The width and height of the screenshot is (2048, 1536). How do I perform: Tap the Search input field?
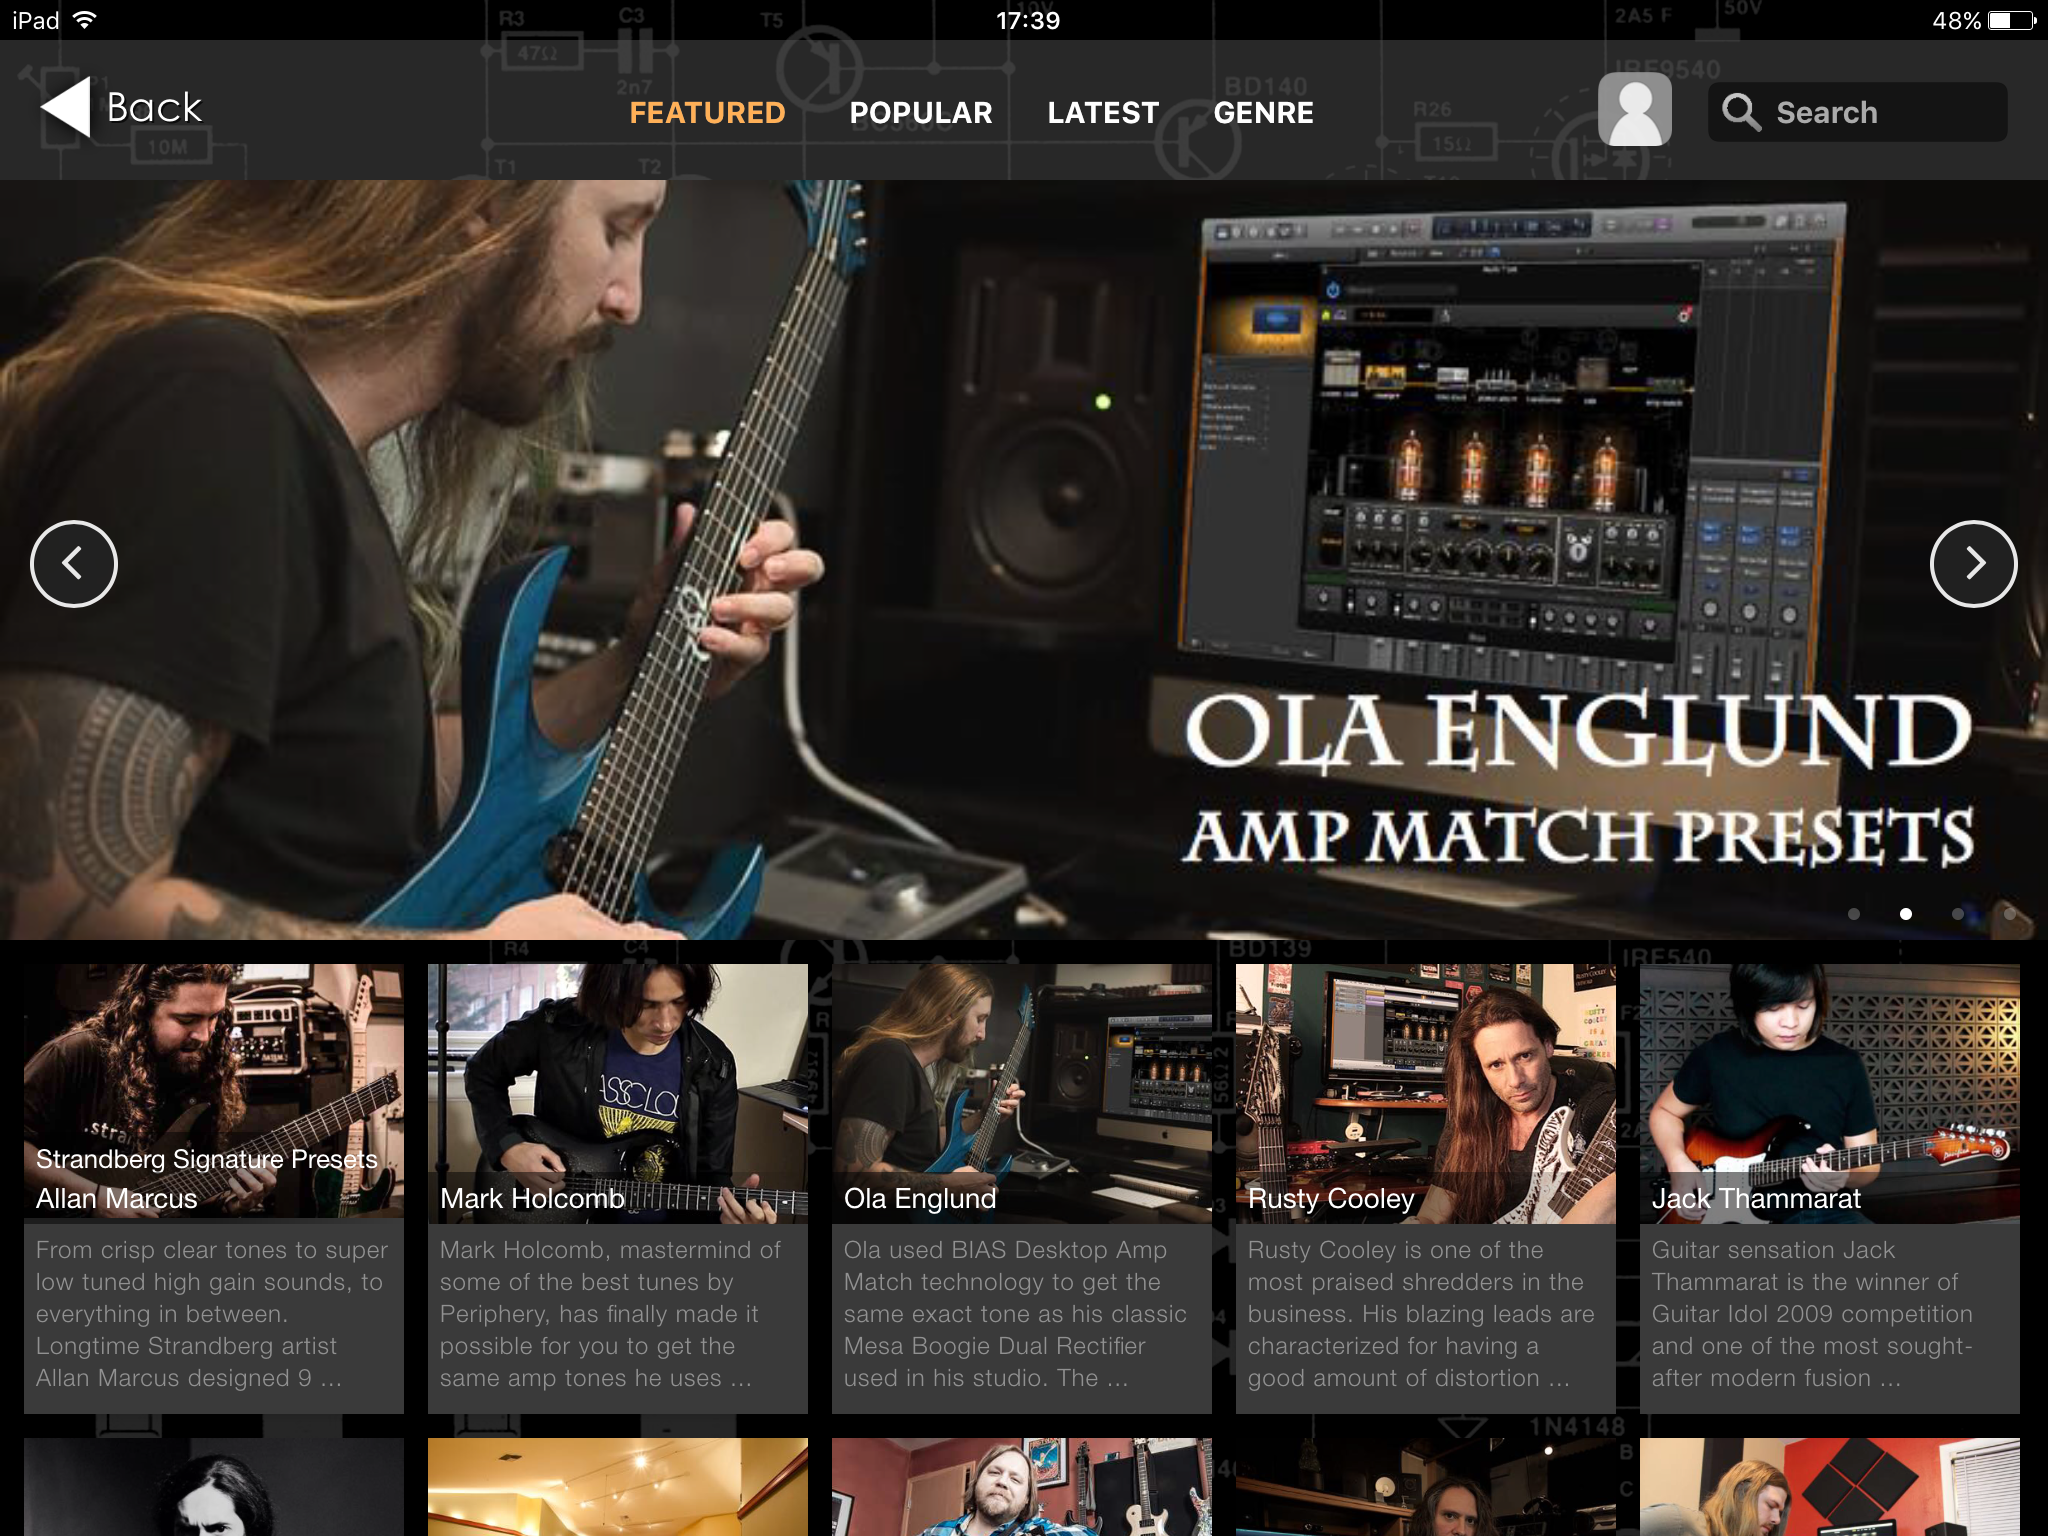tap(1857, 112)
